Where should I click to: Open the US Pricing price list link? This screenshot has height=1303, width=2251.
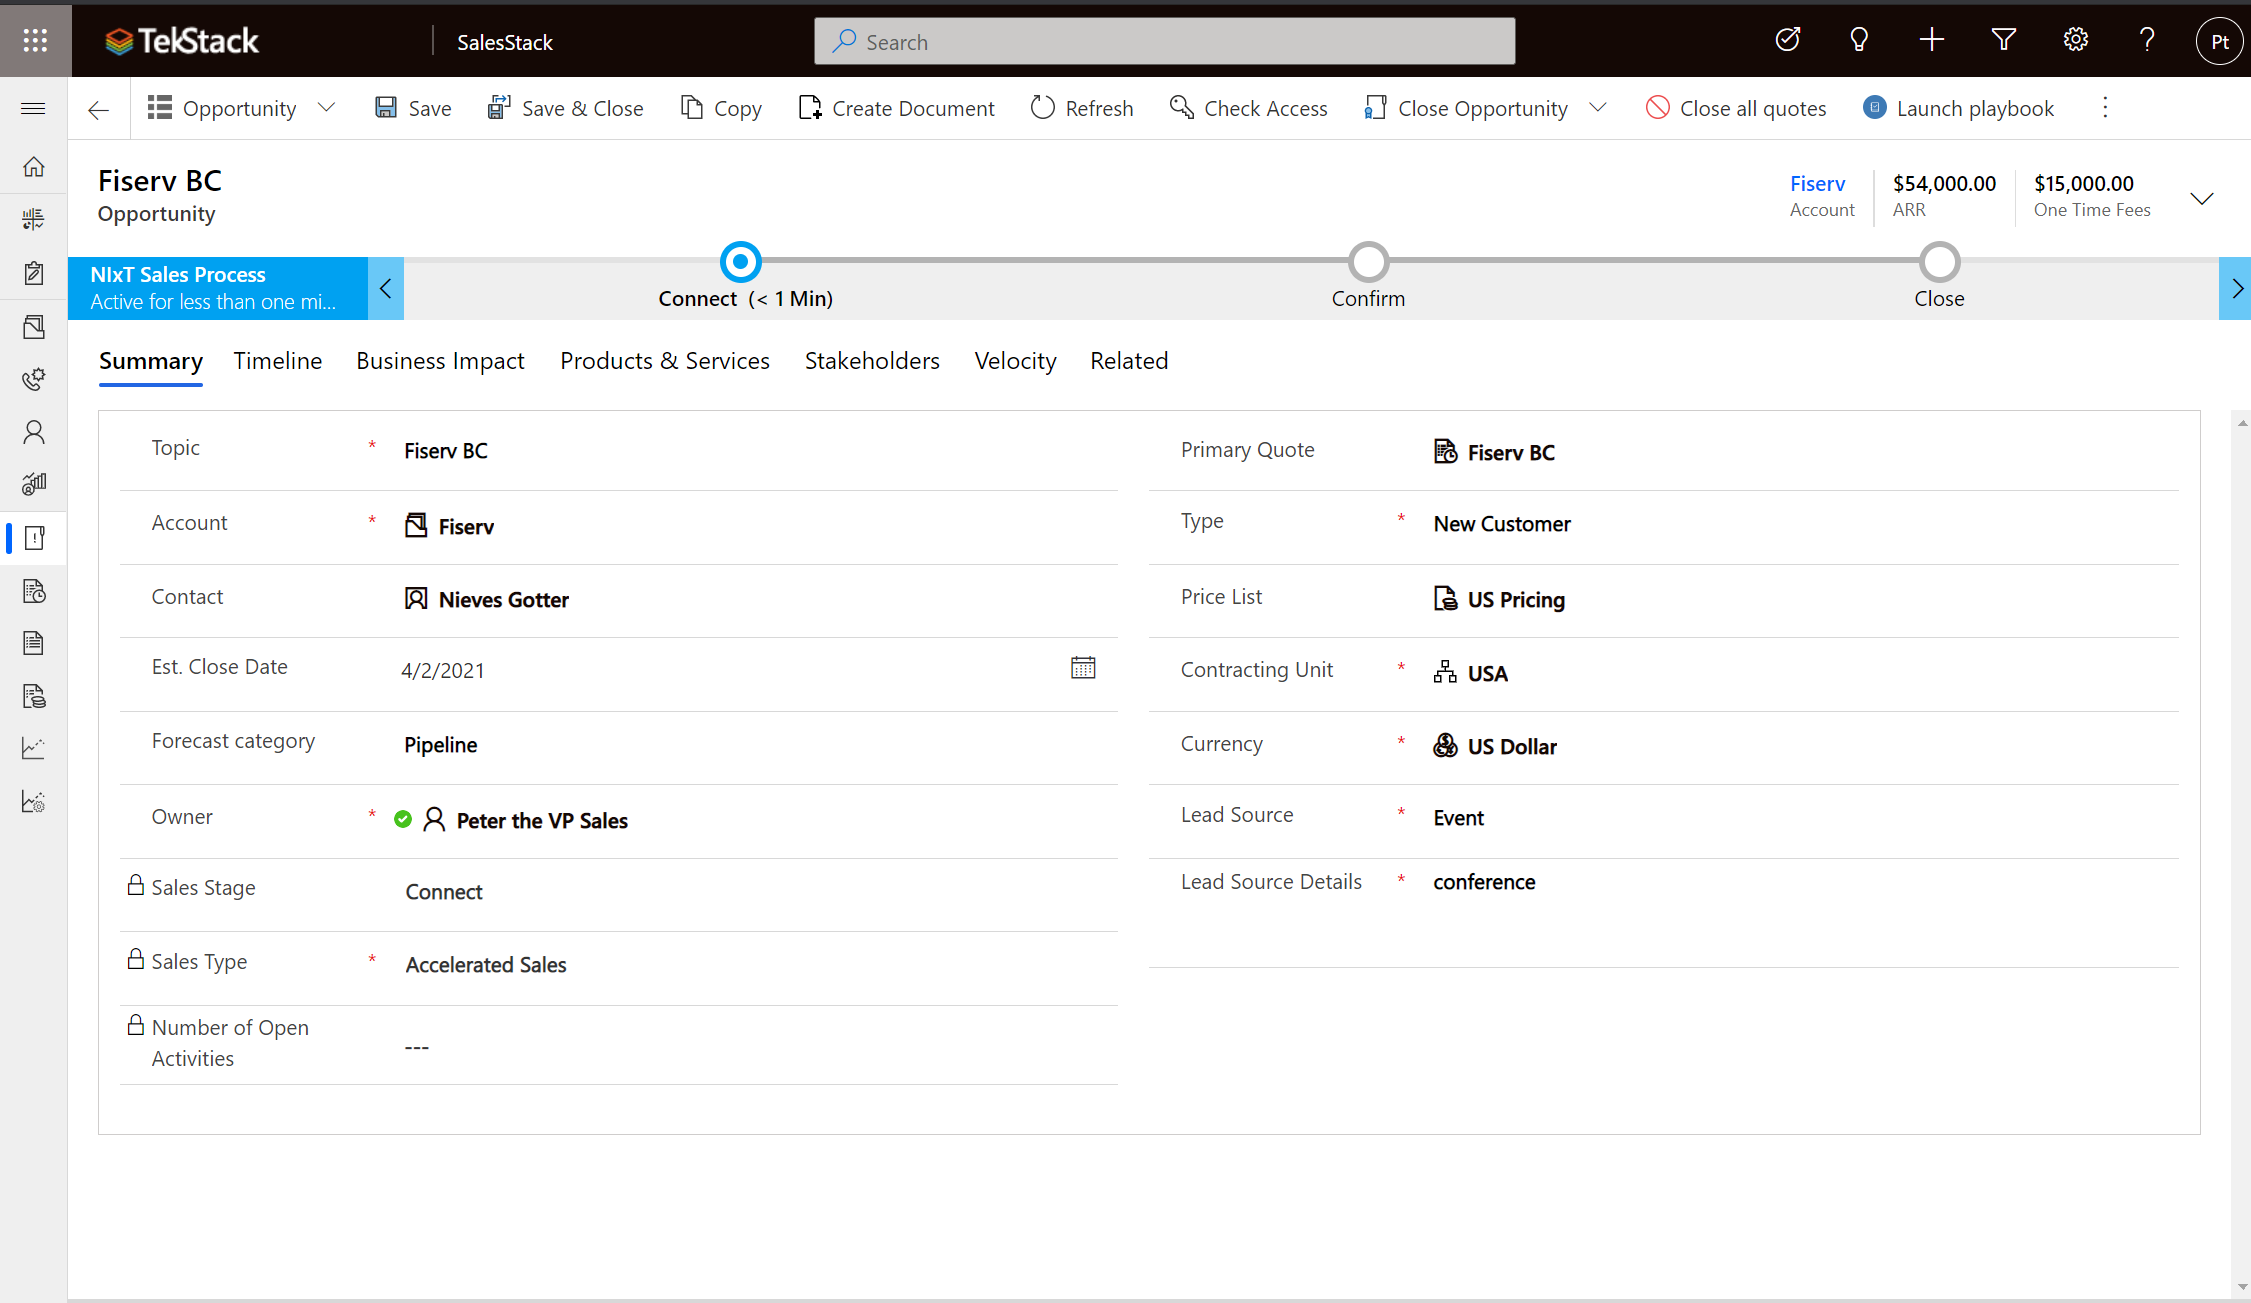pos(1516,600)
